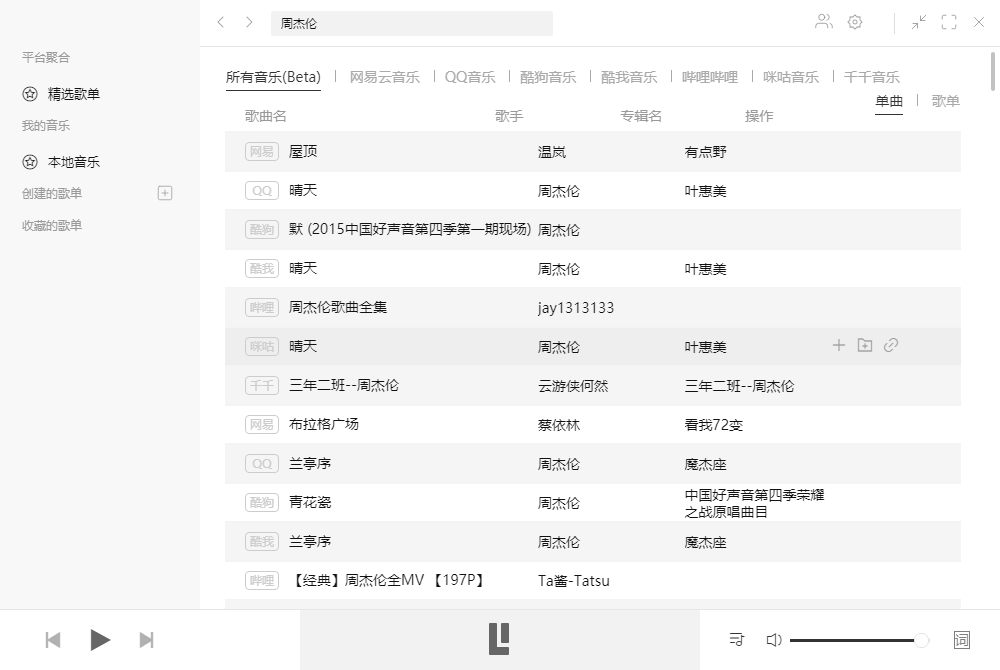Keep results on 单曲 view
The height and width of the screenshot is (670, 1000).
889,100
